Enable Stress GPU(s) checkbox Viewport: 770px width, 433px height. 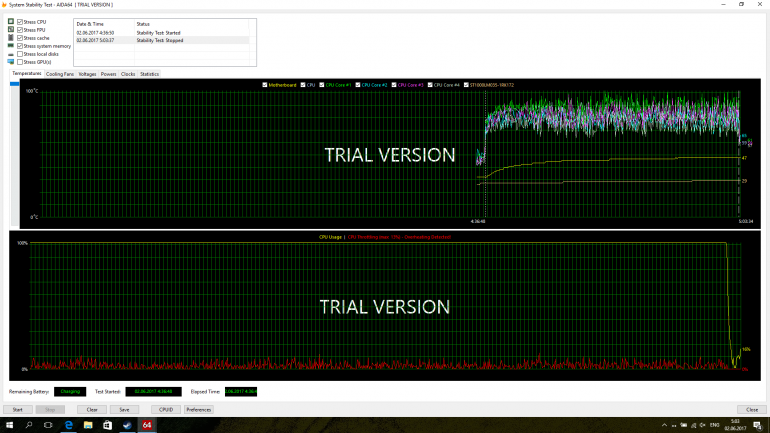point(20,62)
